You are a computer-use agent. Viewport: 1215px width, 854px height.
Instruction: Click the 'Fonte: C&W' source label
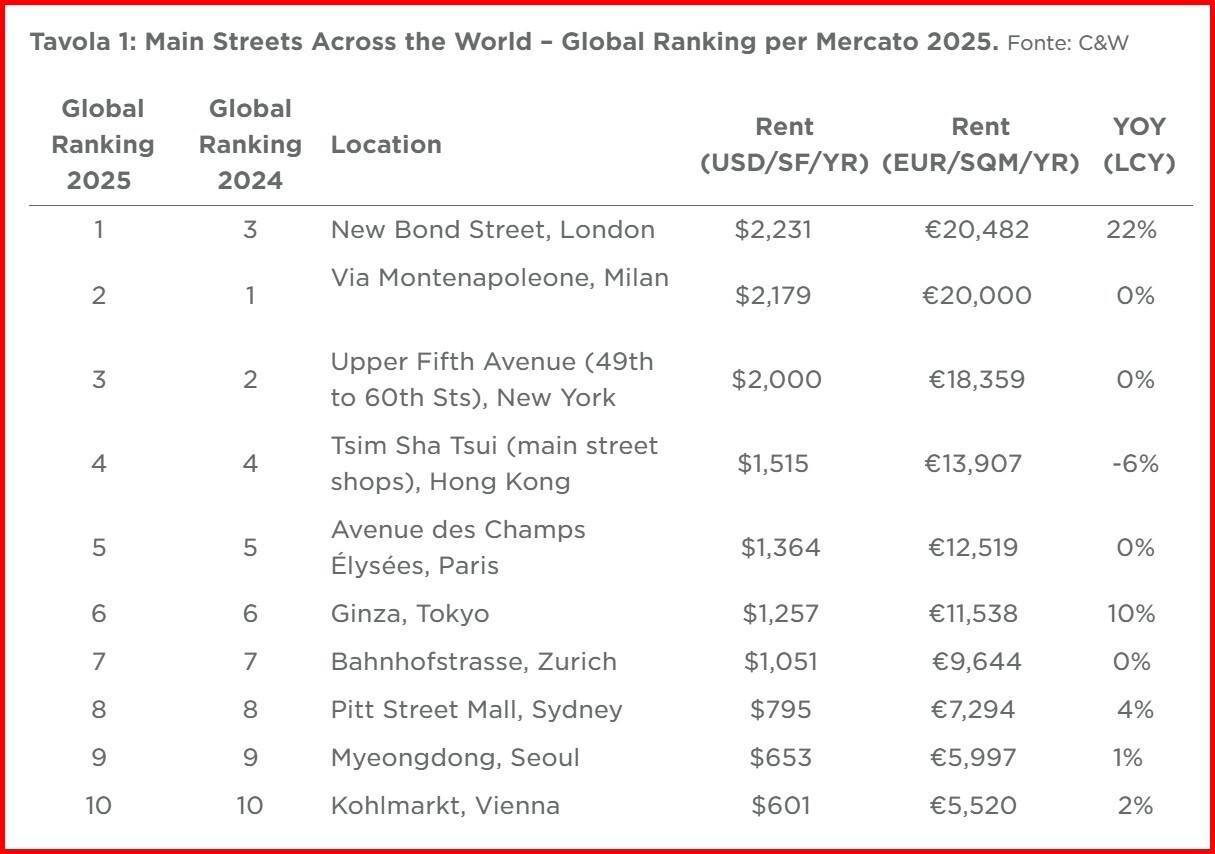tap(1070, 44)
